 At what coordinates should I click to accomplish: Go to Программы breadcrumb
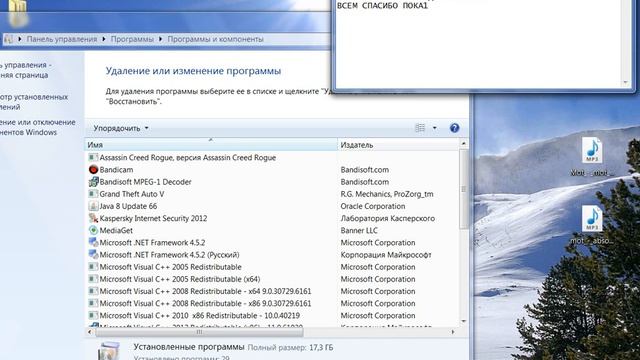tap(132, 39)
